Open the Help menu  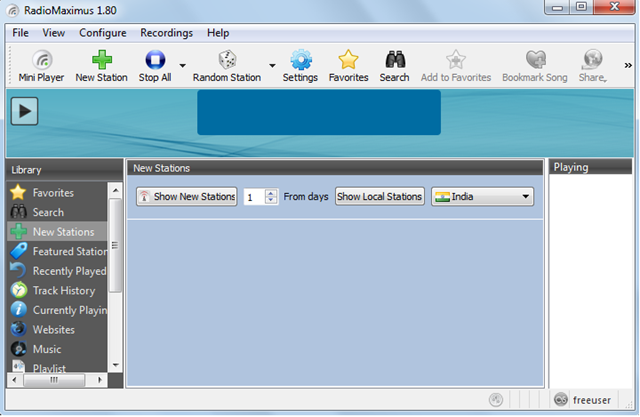click(x=218, y=33)
